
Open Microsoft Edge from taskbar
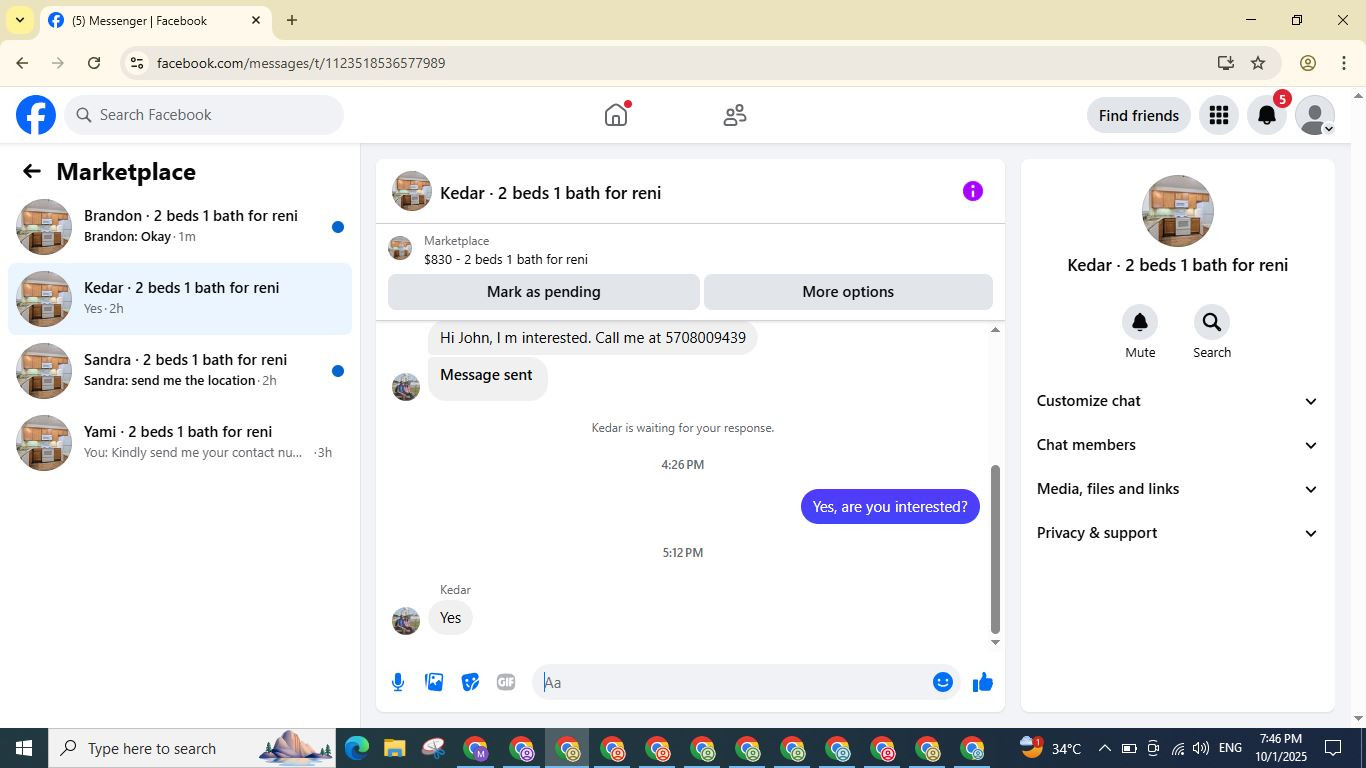click(x=357, y=748)
